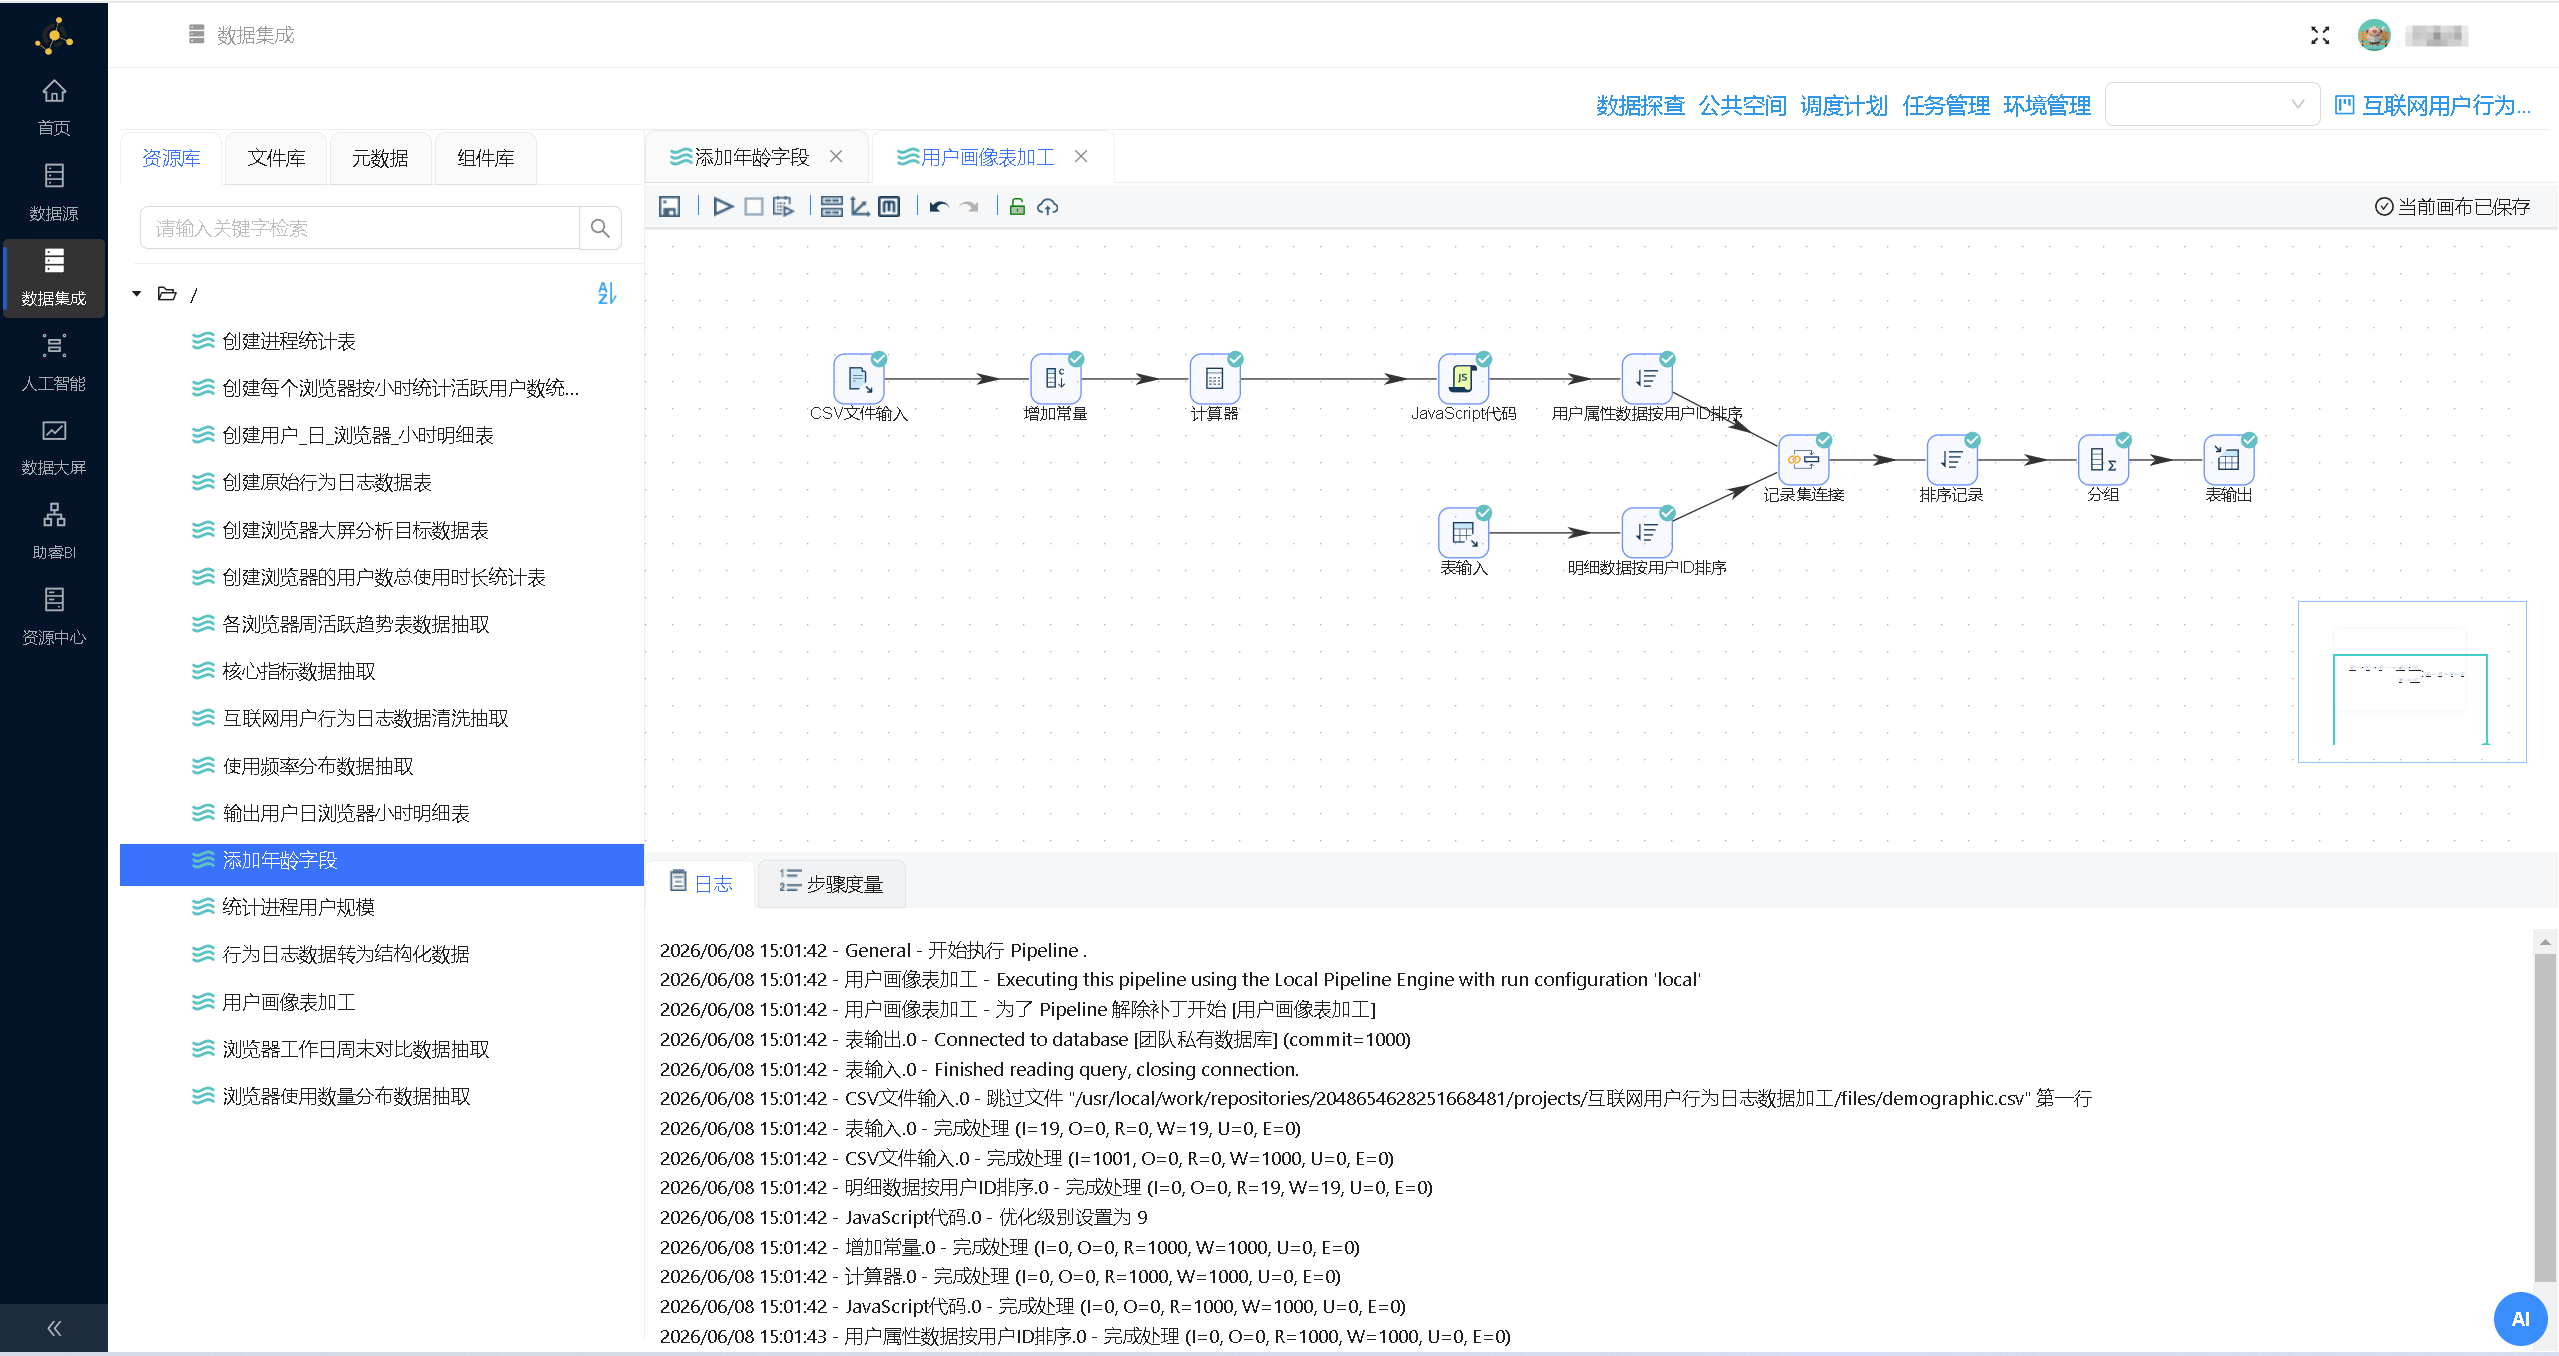The height and width of the screenshot is (1356, 2559).
Task: Open 创建进程统计表 in the tree
Action: pos(289,341)
